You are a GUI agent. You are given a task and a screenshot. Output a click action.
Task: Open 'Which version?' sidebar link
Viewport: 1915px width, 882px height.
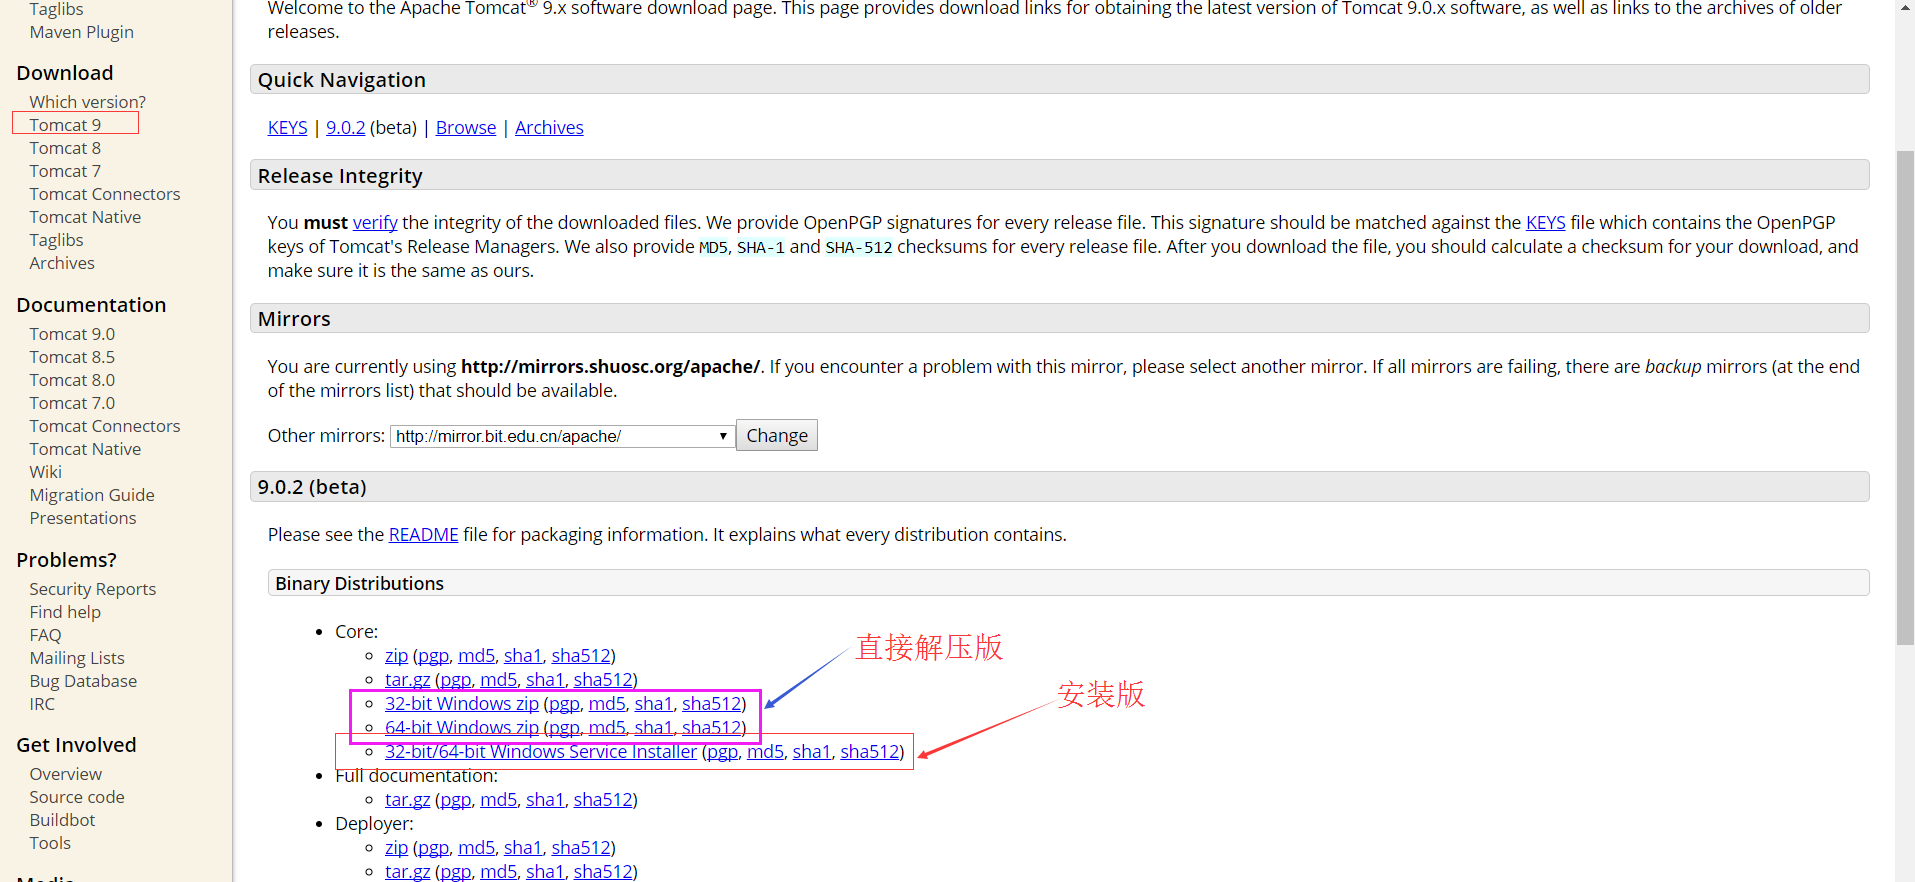(x=87, y=102)
